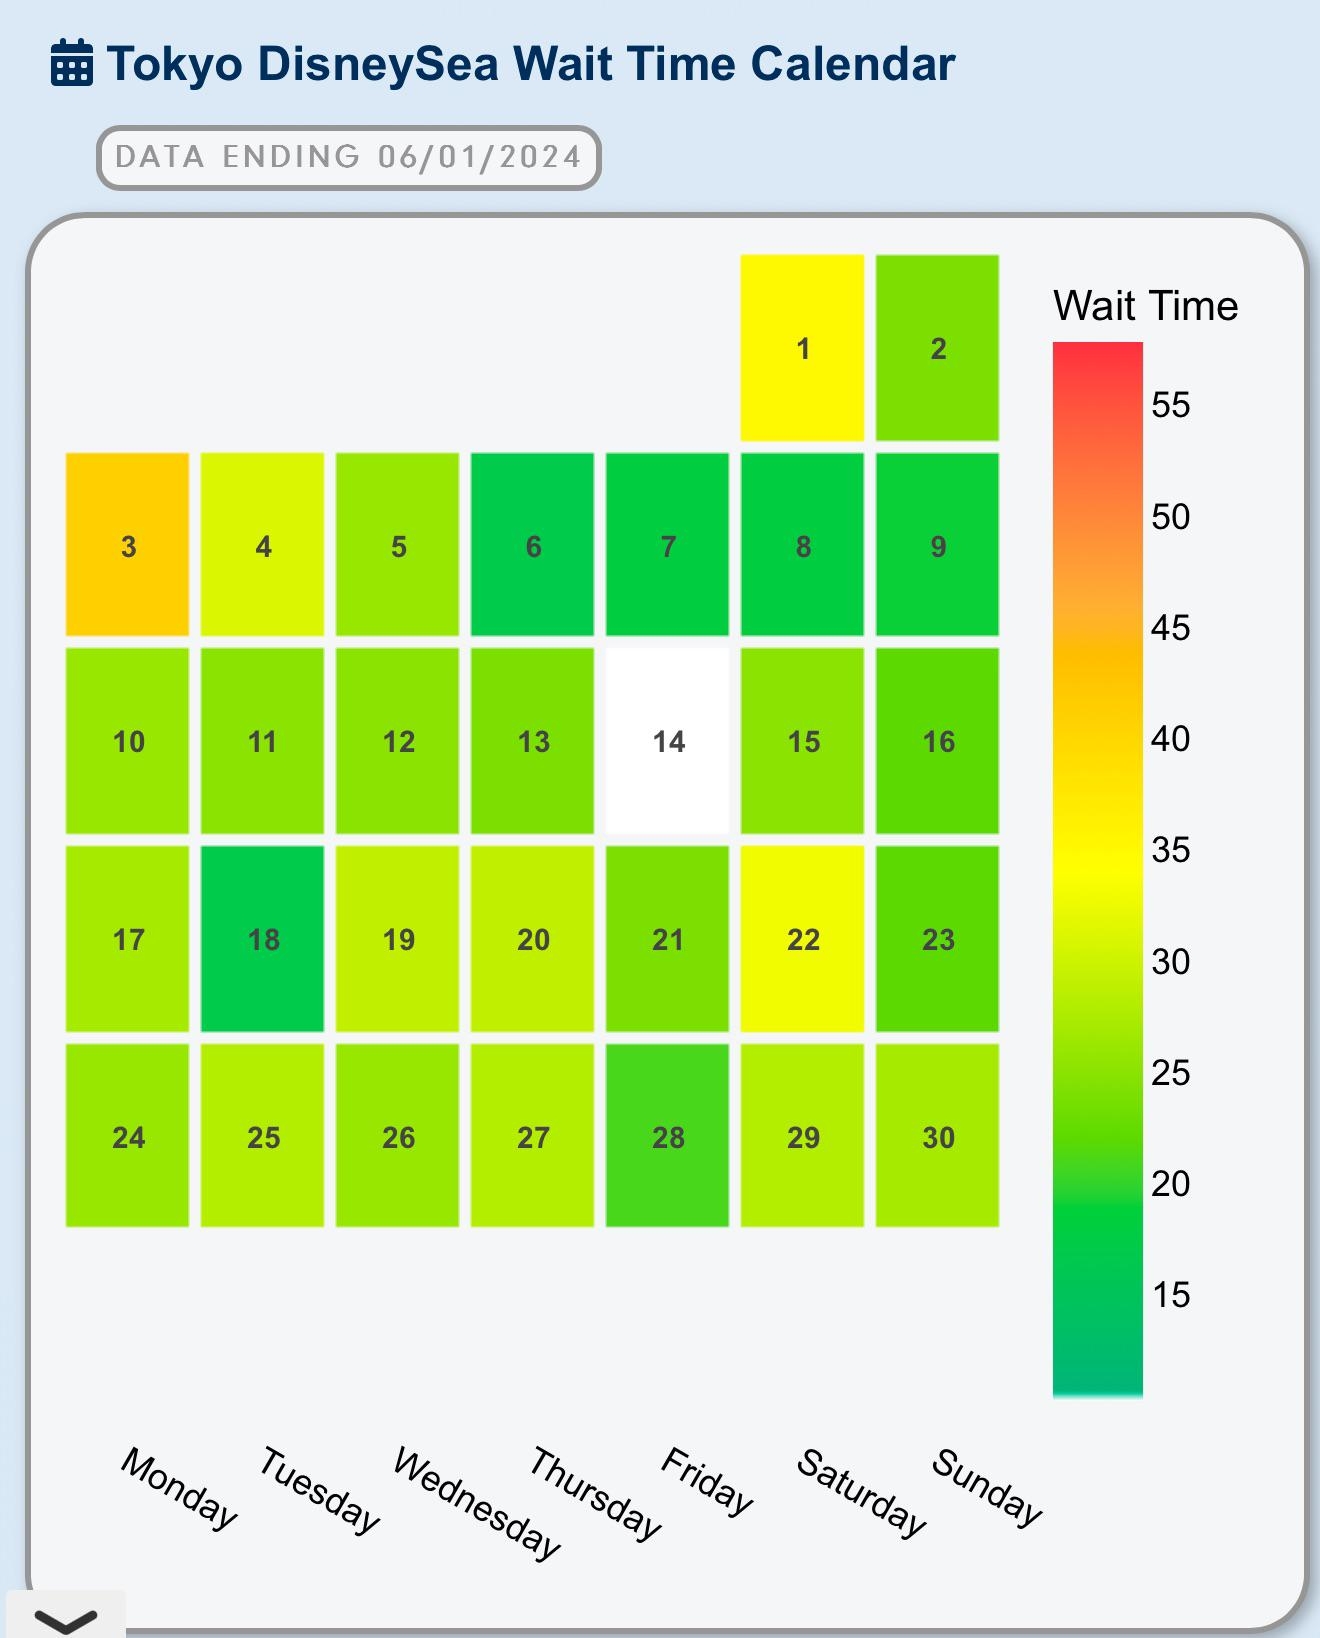Click the Data Ending 06/01/2024 badge
This screenshot has width=1320, height=1638.
coord(348,157)
